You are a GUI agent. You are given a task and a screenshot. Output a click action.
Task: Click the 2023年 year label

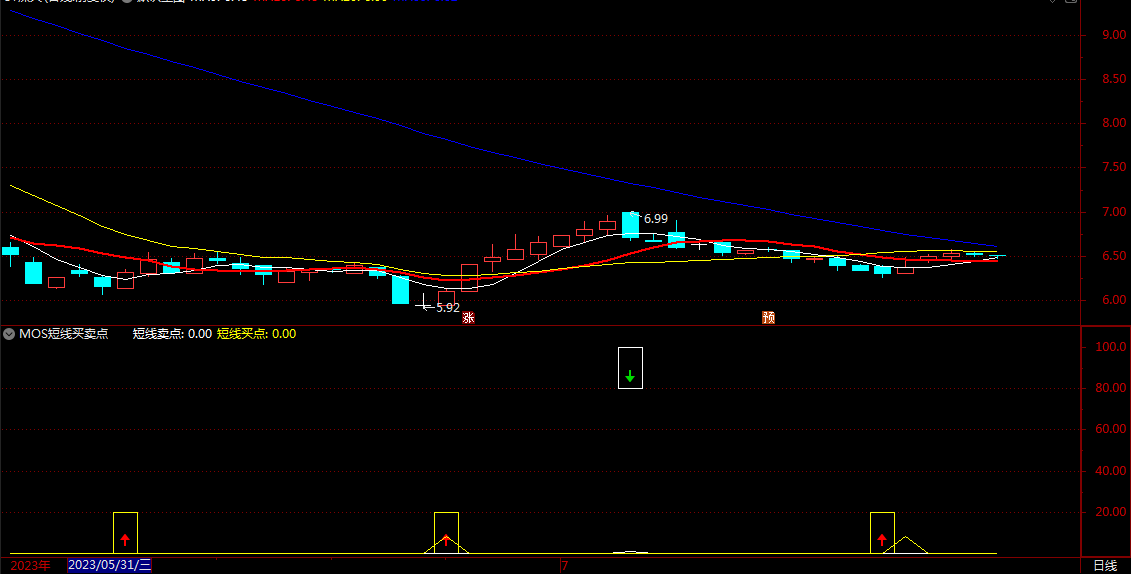pos(31,565)
